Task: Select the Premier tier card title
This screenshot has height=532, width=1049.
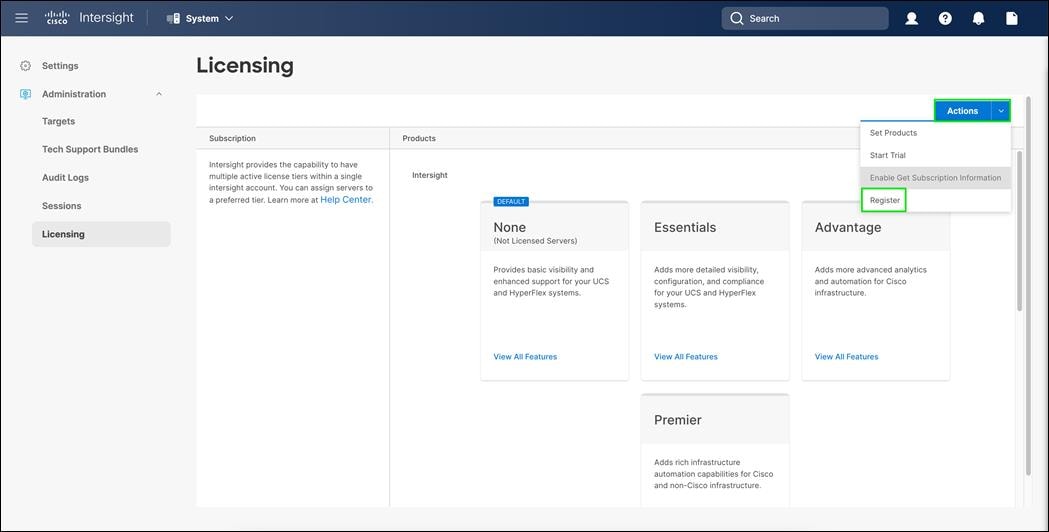Action: 678,420
